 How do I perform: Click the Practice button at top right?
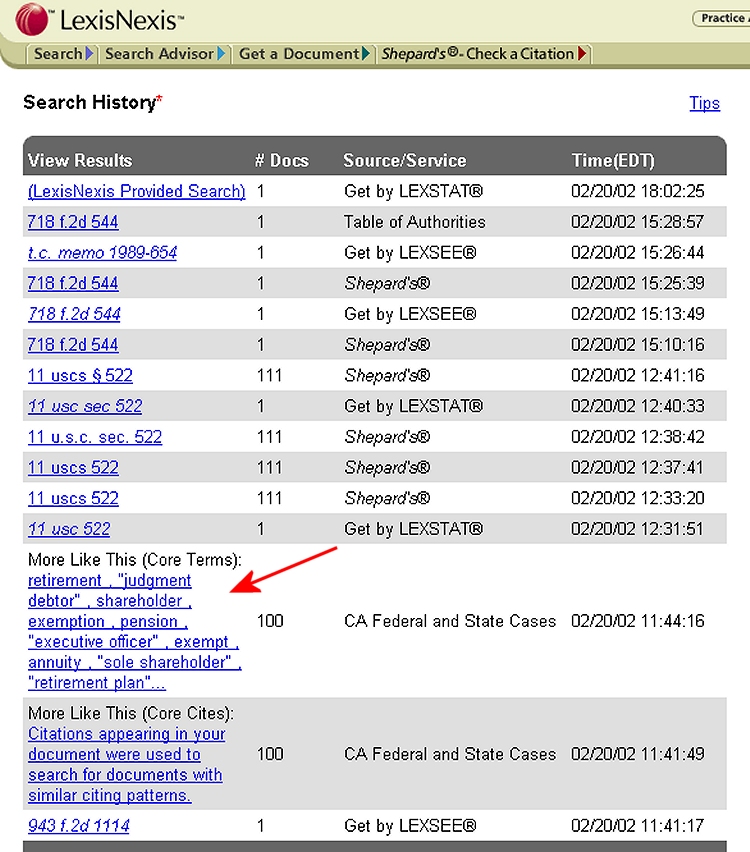coord(722,18)
